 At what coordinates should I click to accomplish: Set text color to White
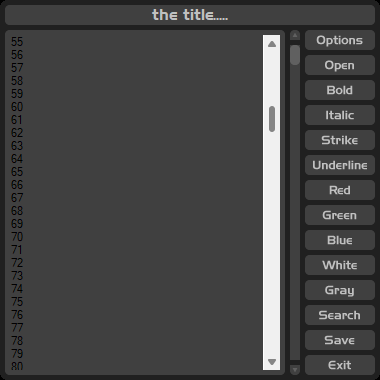340,265
